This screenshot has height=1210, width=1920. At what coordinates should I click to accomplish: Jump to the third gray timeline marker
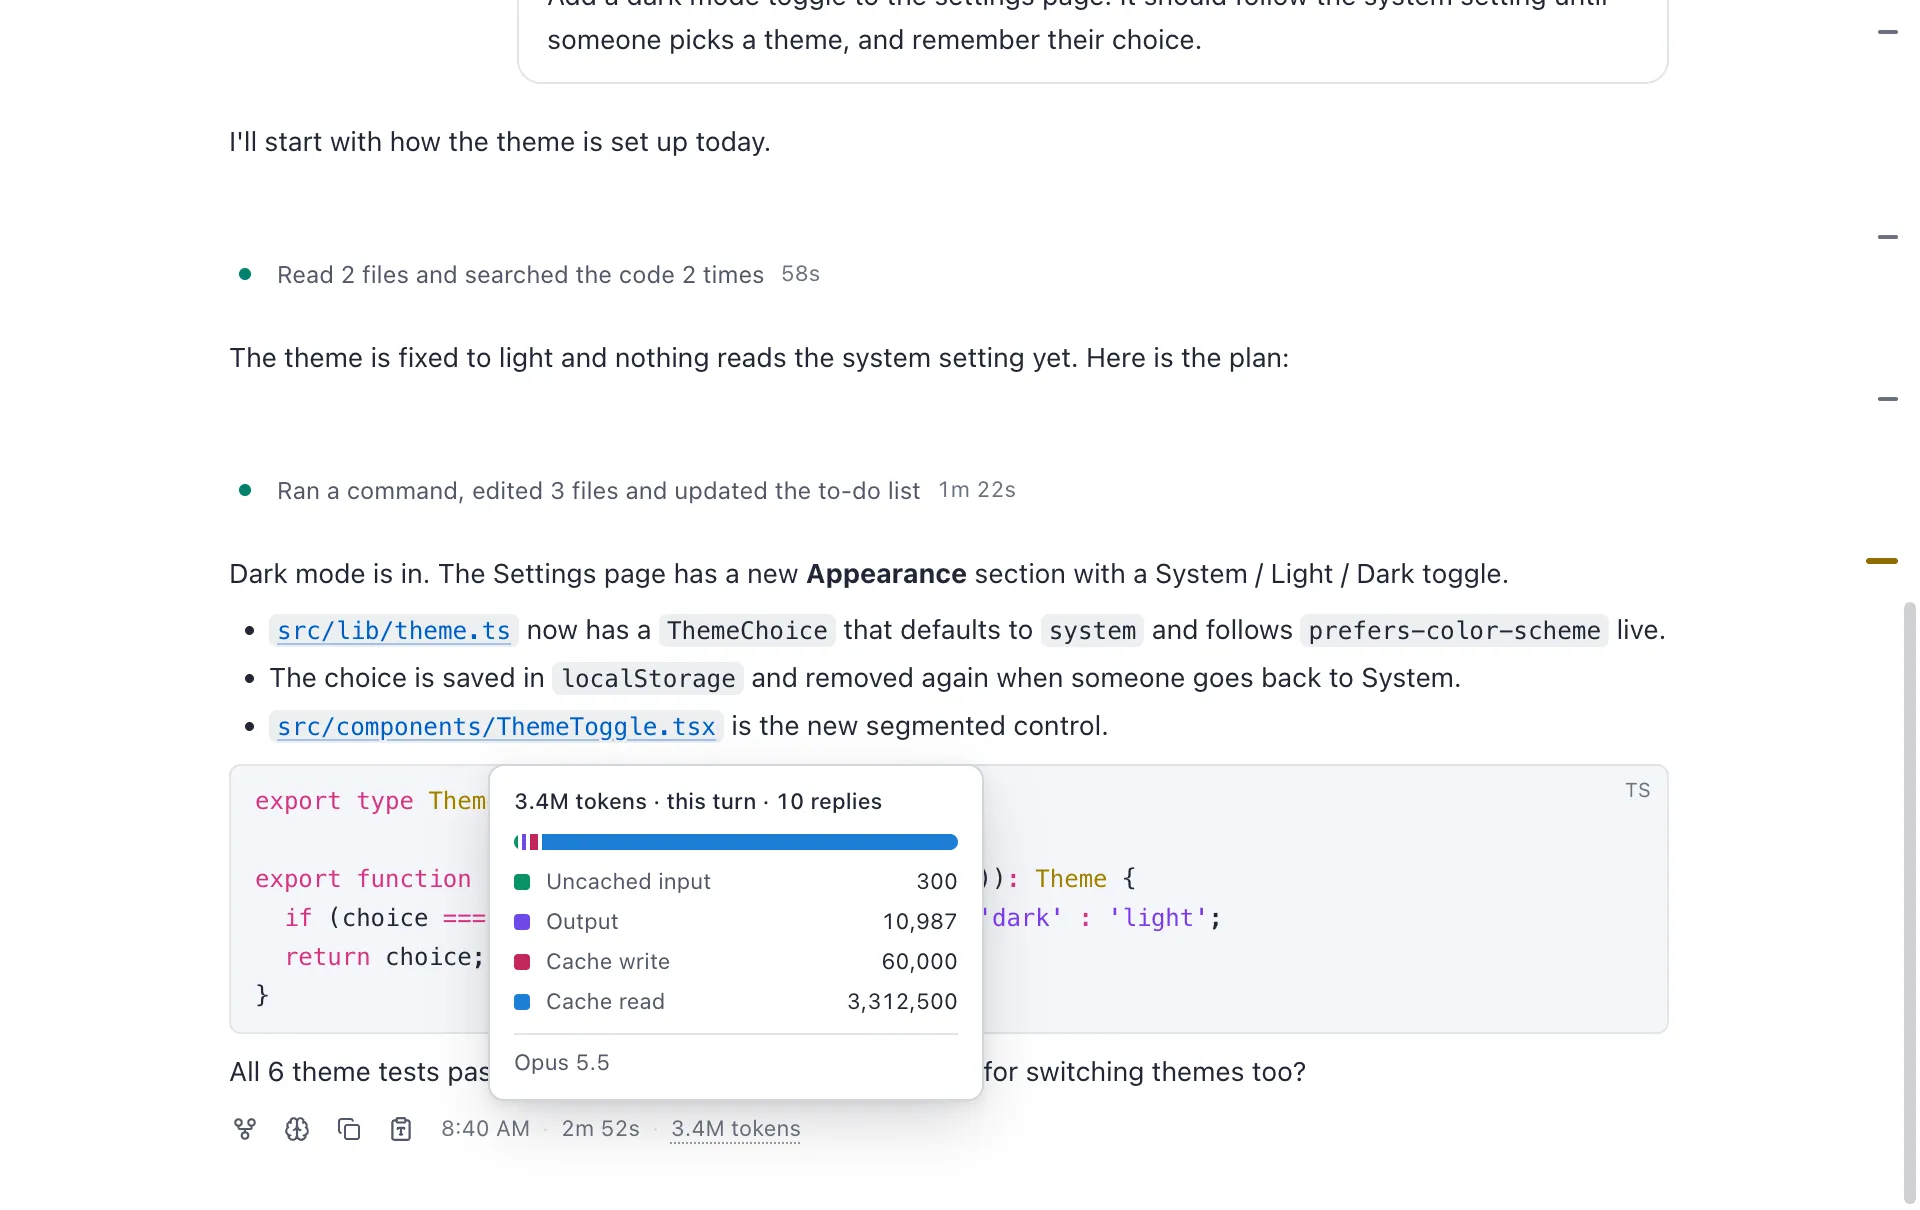click(x=1888, y=399)
